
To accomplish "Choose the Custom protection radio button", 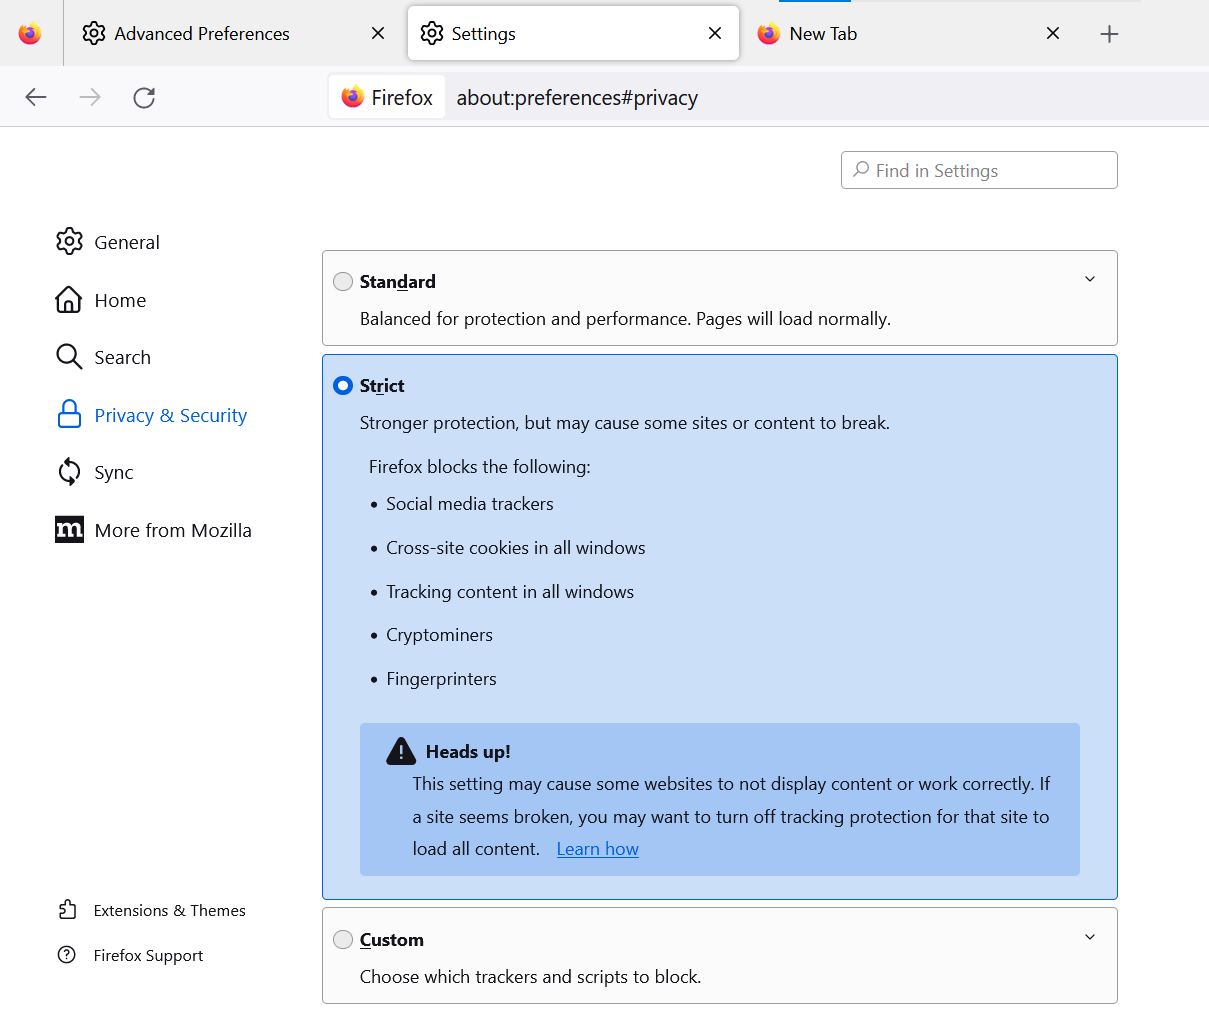I will 343,940.
